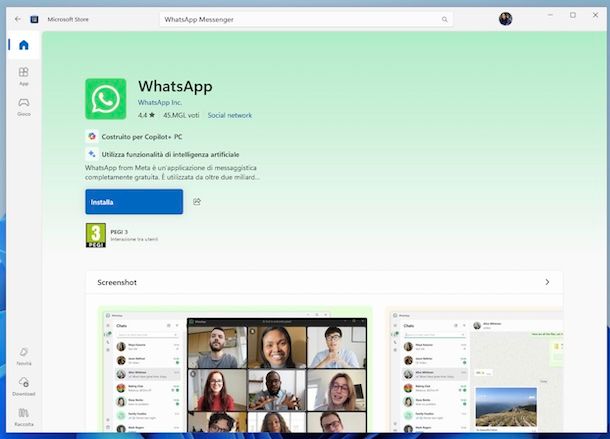610x439 pixels.
Task: Install WhatsApp with the Installa button
Action: point(134,202)
